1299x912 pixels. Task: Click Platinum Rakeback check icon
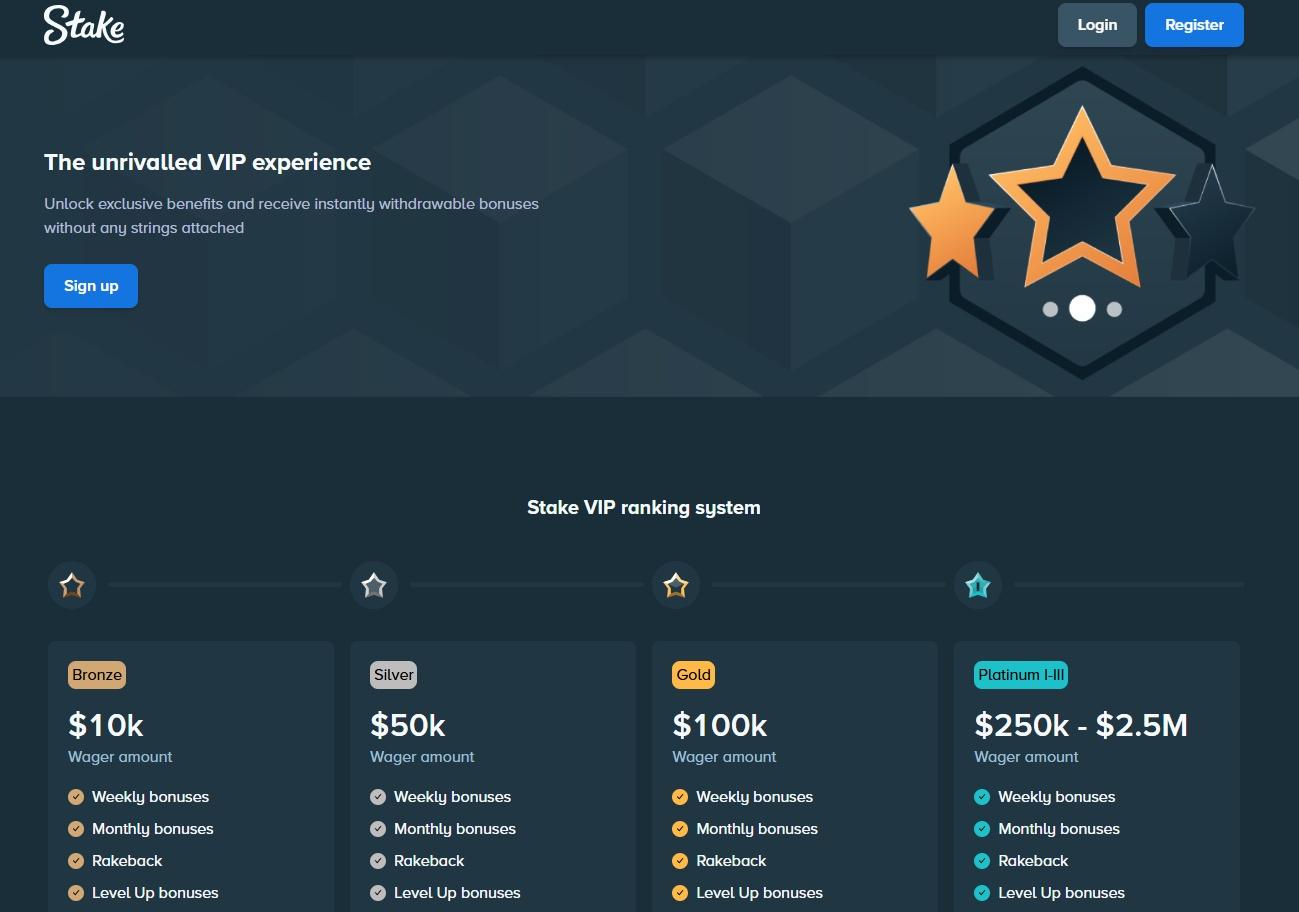(x=982, y=861)
